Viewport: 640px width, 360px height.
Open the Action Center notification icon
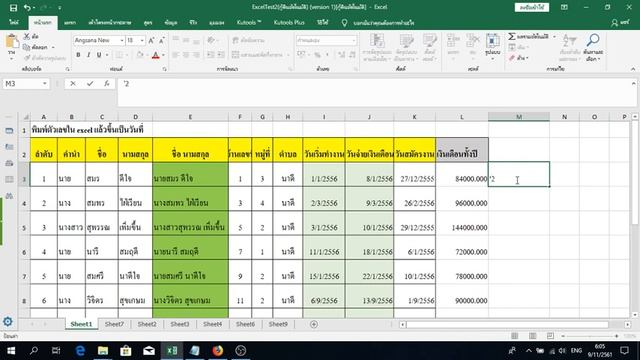pos(624,351)
